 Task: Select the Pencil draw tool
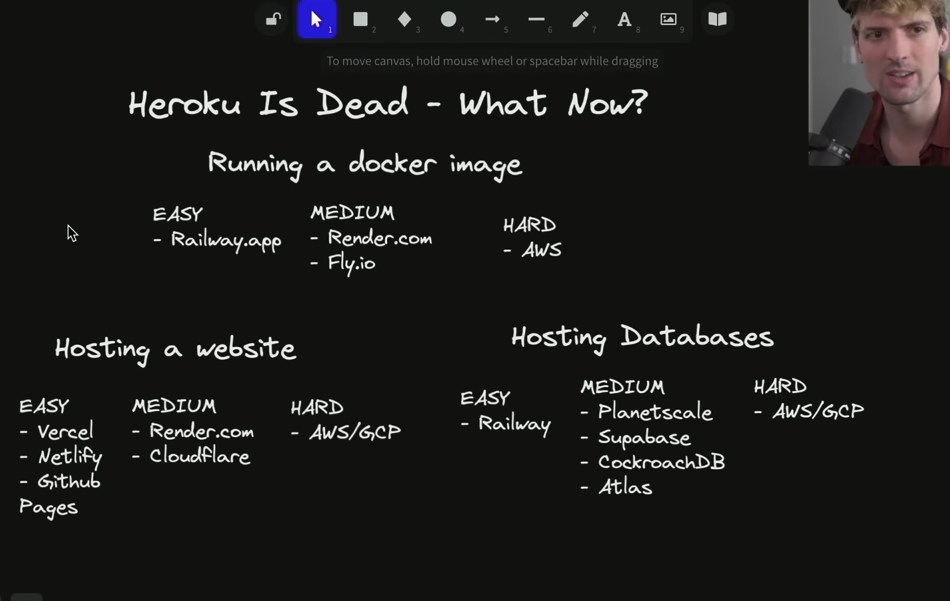point(580,19)
